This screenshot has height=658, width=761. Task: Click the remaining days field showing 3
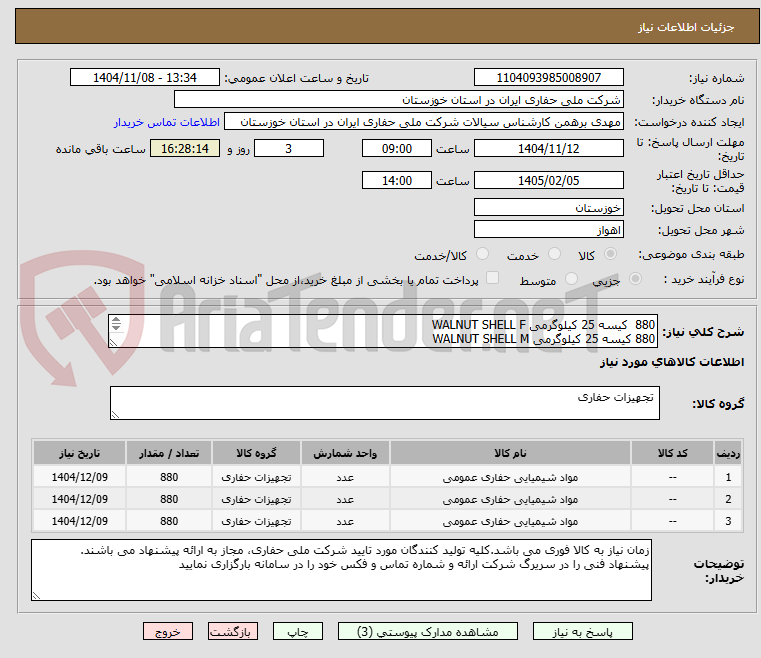[289, 148]
